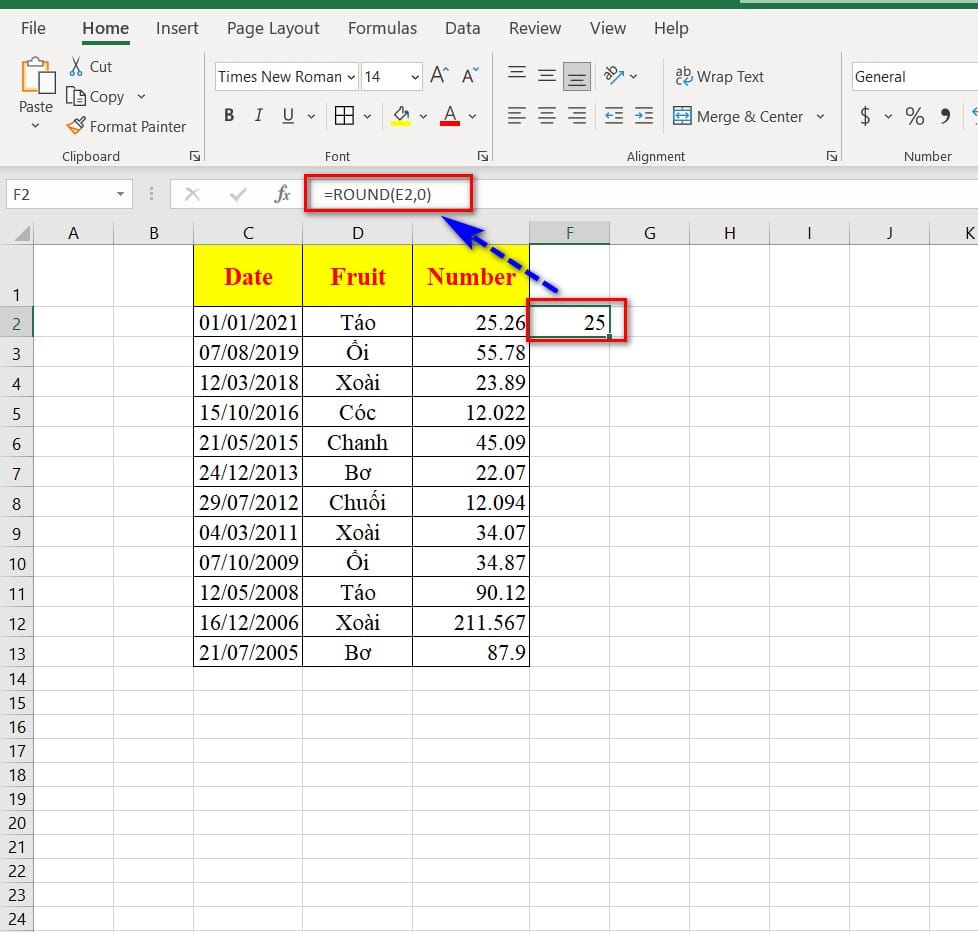
Task: Open the Font group dialog launcher
Action: (x=483, y=156)
